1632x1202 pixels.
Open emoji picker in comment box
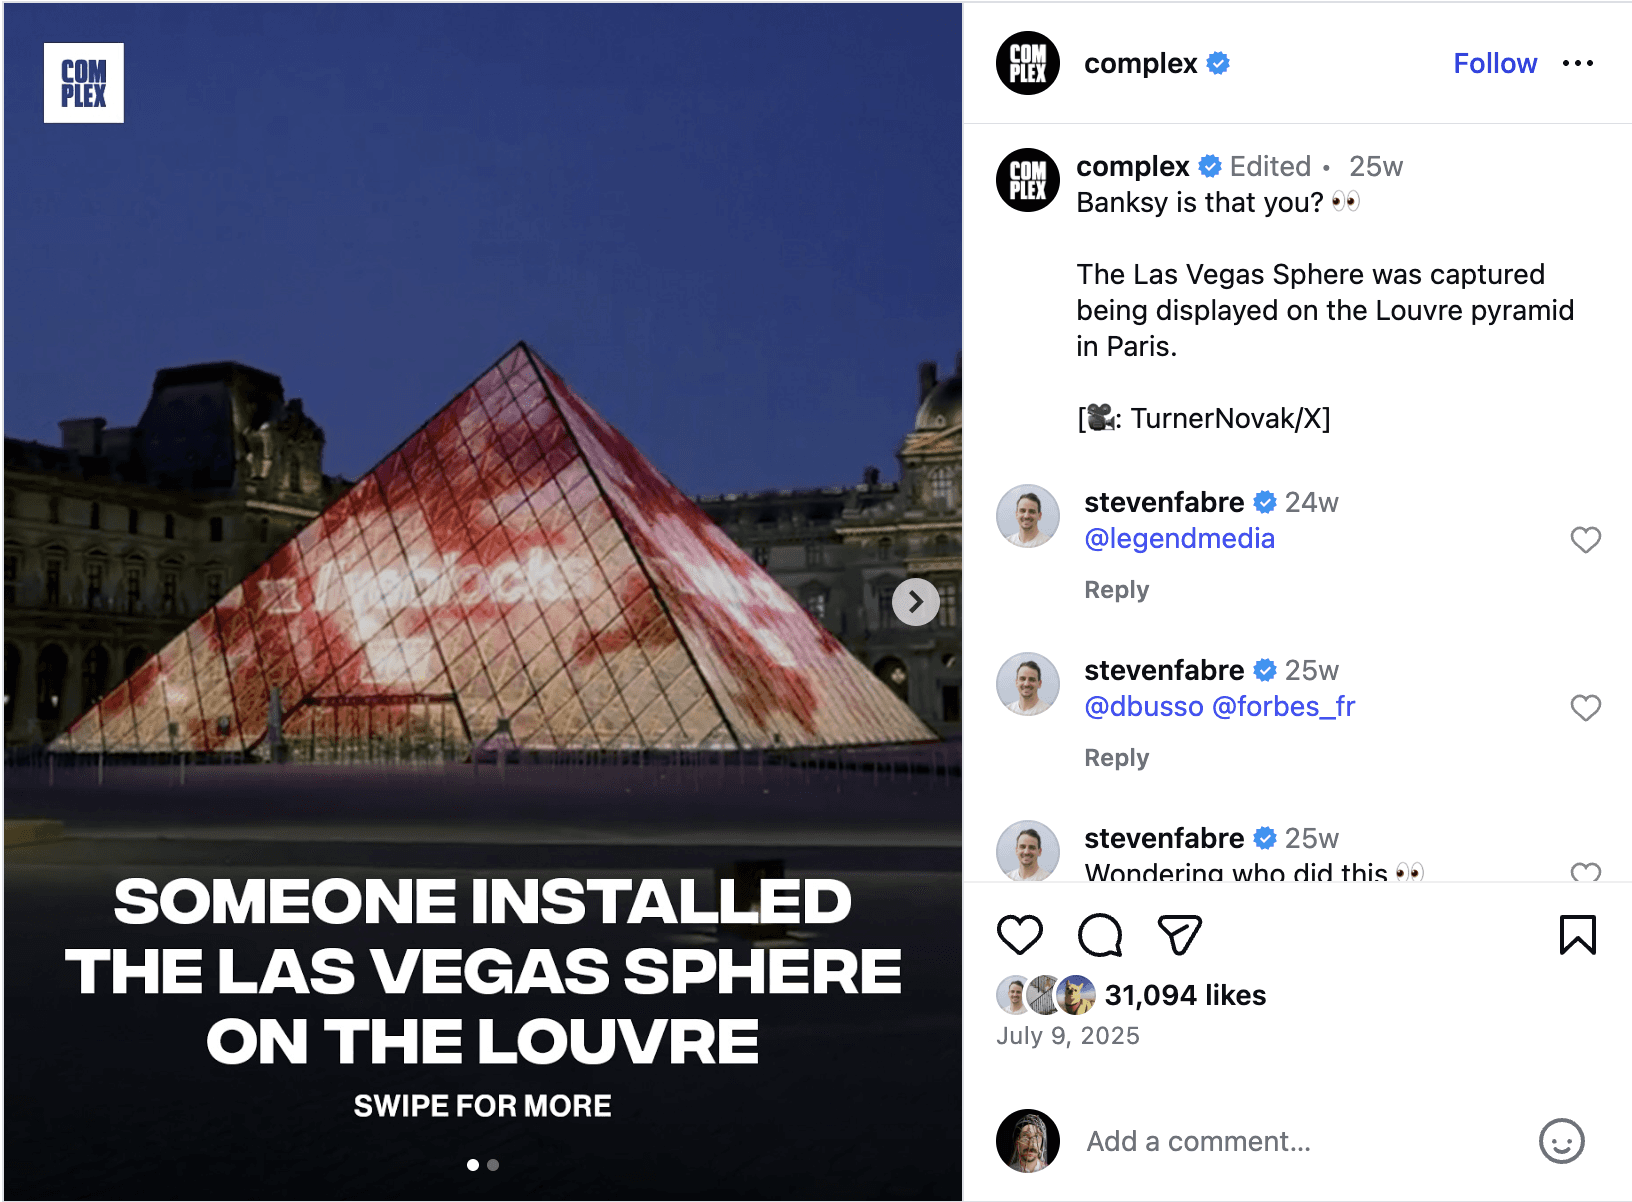pos(1561,1141)
